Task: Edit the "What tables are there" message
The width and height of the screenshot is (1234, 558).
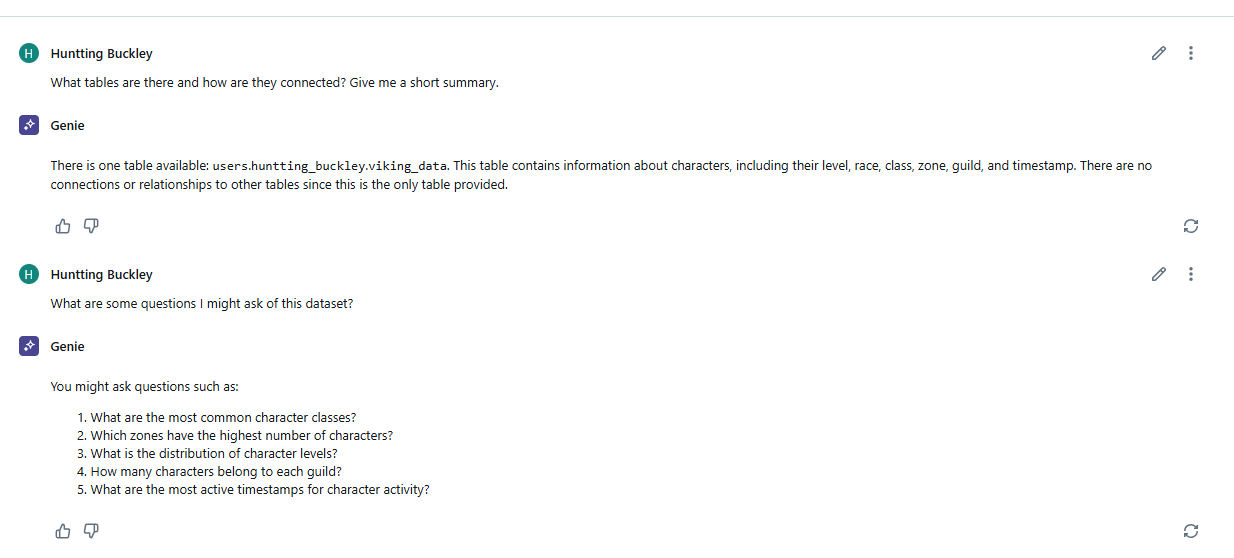Action: 1159,53
